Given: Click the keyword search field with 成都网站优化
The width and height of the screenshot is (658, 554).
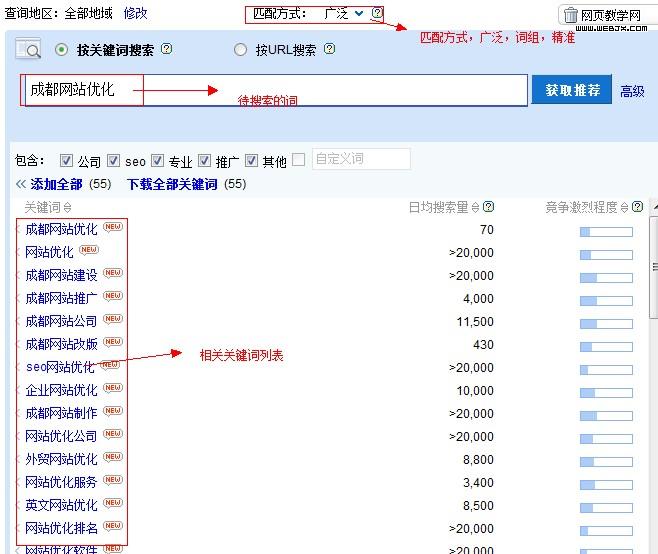Looking at the screenshot, I should pyautogui.click(x=273, y=90).
